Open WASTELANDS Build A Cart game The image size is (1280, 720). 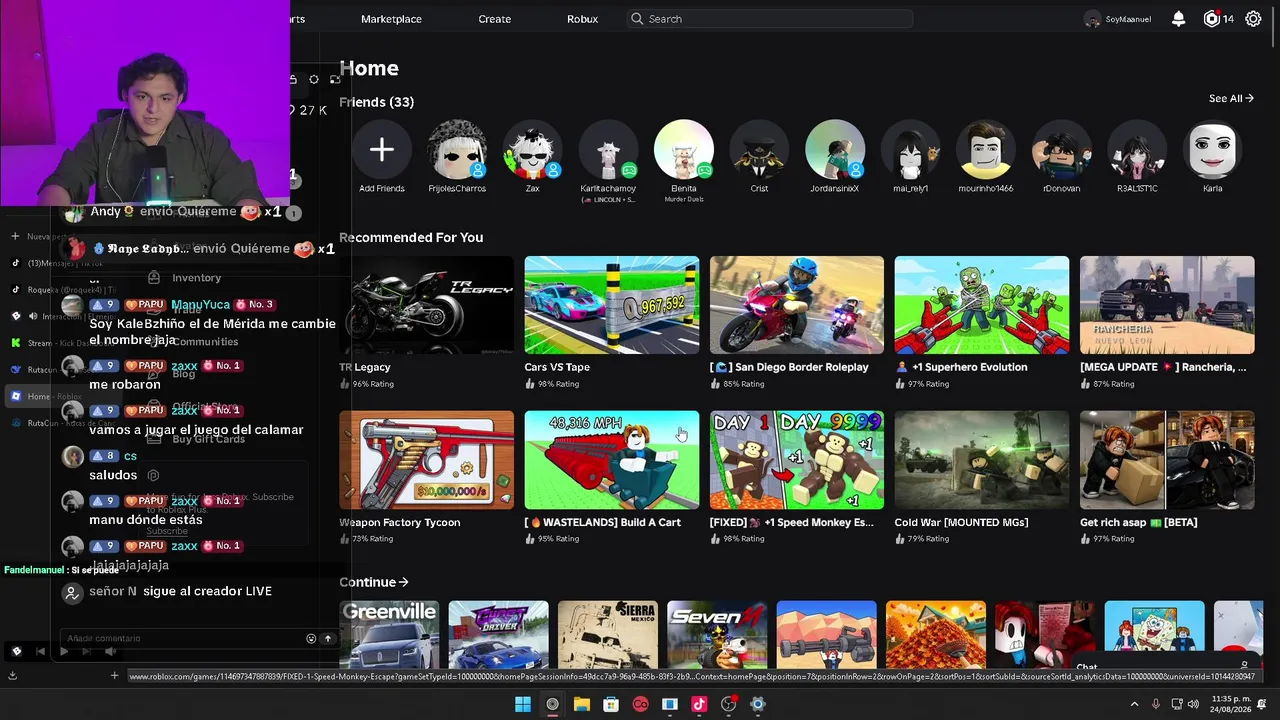coord(612,460)
